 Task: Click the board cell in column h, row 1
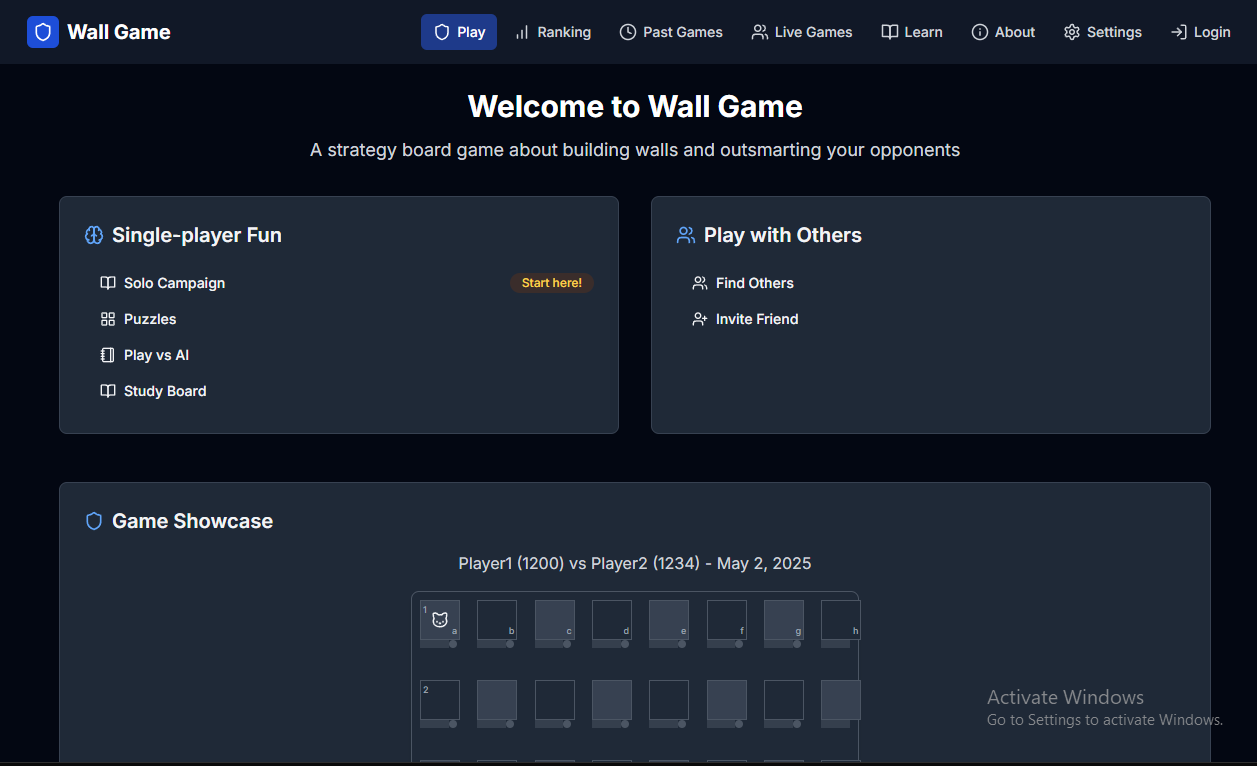(840, 620)
